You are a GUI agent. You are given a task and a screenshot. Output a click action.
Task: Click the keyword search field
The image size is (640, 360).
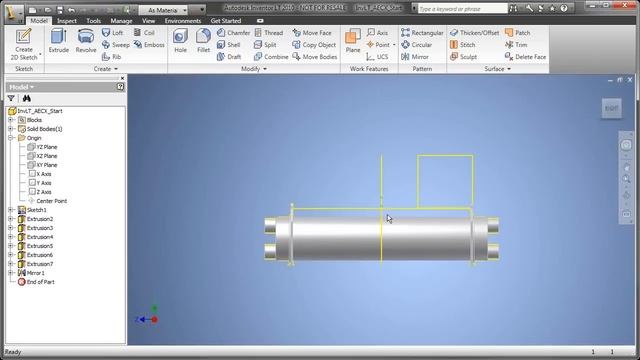tap(462, 9)
